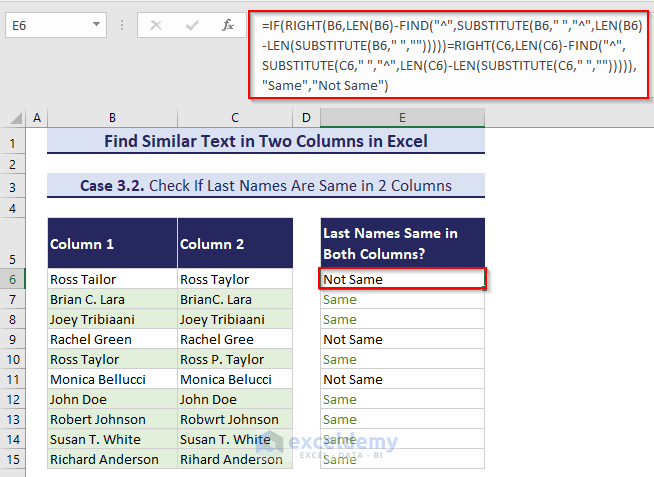Select column E header
The width and height of the screenshot is (654, 477).
403,118
